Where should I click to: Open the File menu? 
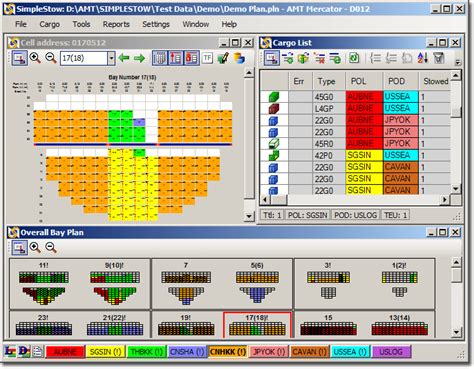(21, 24)
